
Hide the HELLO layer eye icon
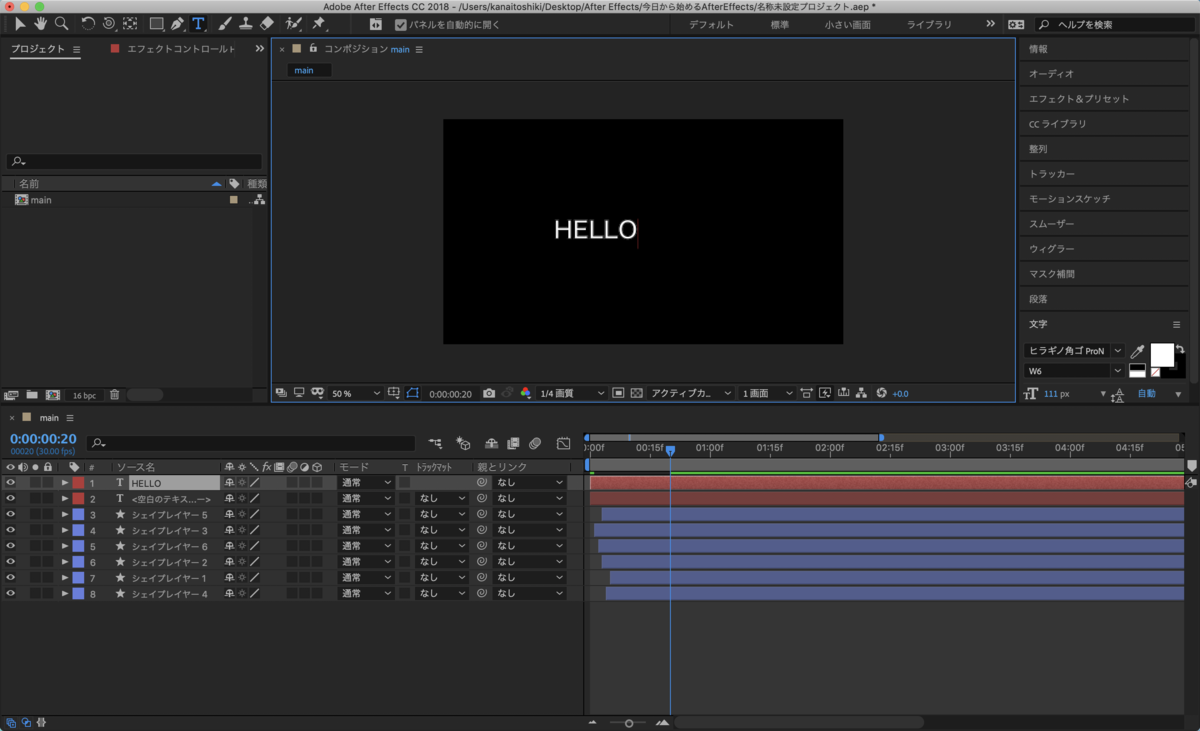[11, 483]
